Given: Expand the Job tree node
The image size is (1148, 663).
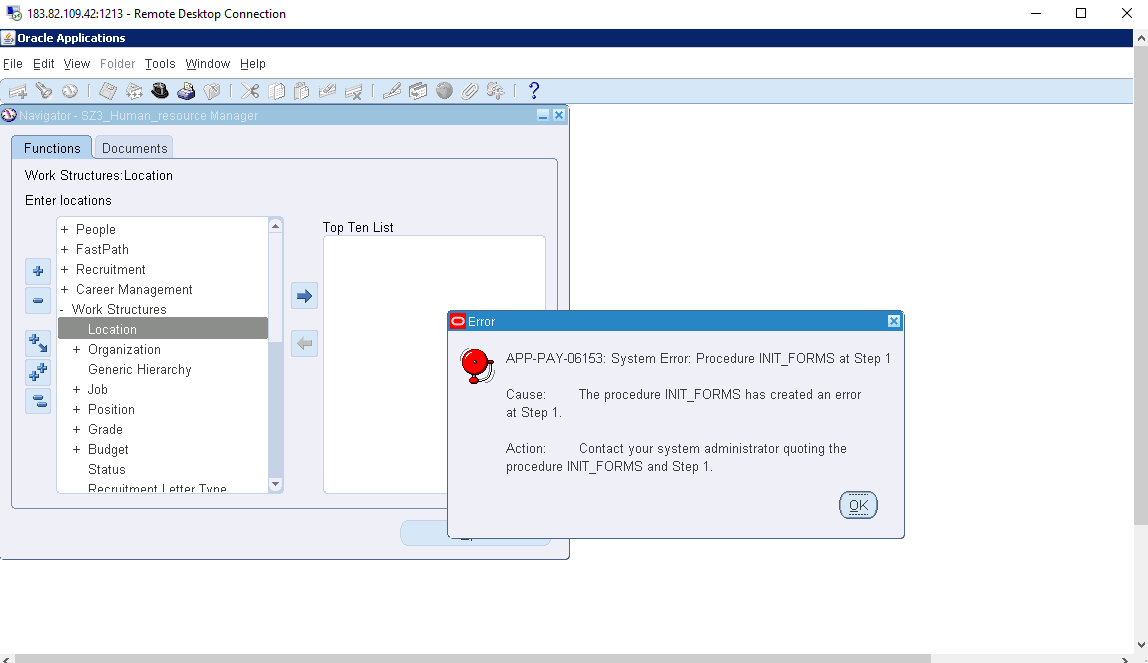Looking at the screenshot, I should [x=76, y=389].
